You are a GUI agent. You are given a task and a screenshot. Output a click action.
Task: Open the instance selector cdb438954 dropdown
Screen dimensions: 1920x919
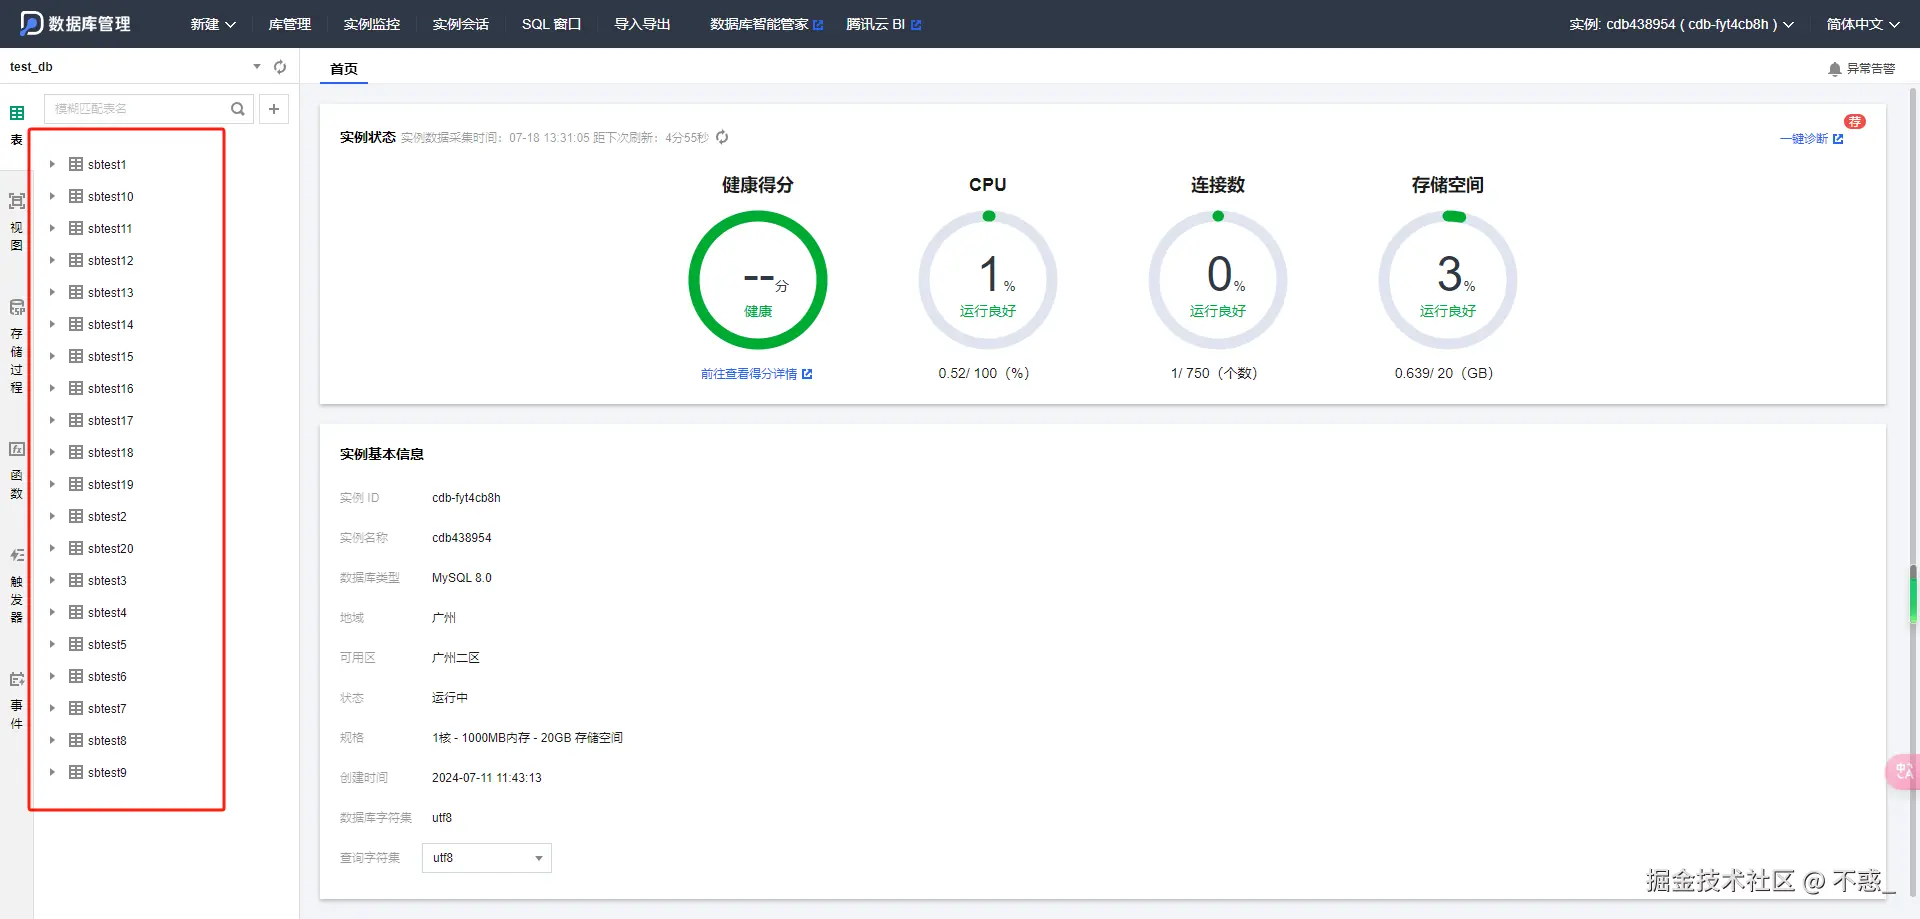tap(1681, 24)
